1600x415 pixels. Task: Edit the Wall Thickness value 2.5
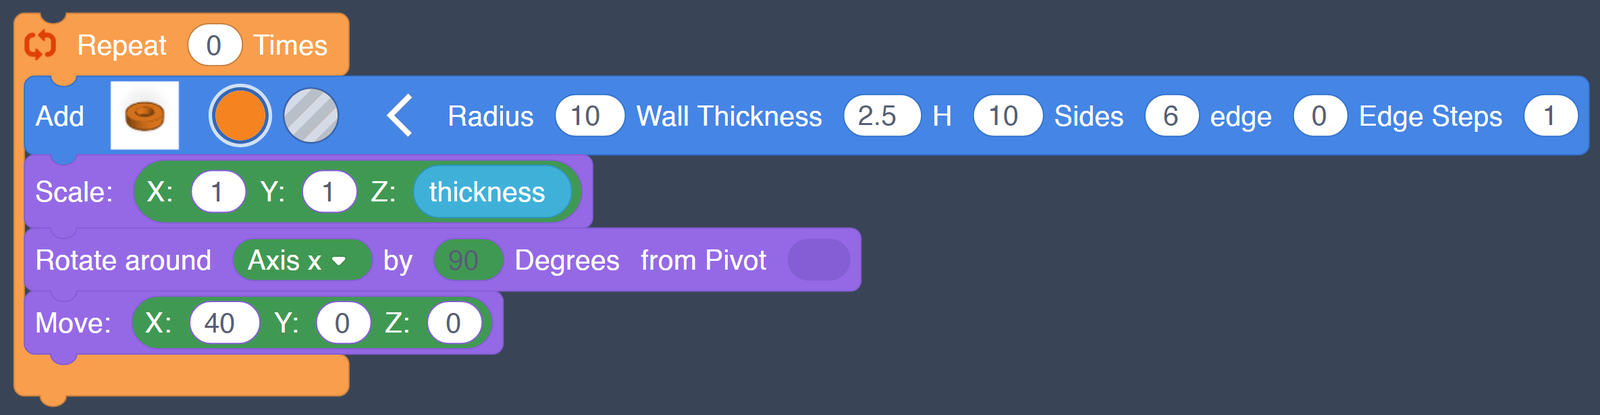(x=879, y=116)
